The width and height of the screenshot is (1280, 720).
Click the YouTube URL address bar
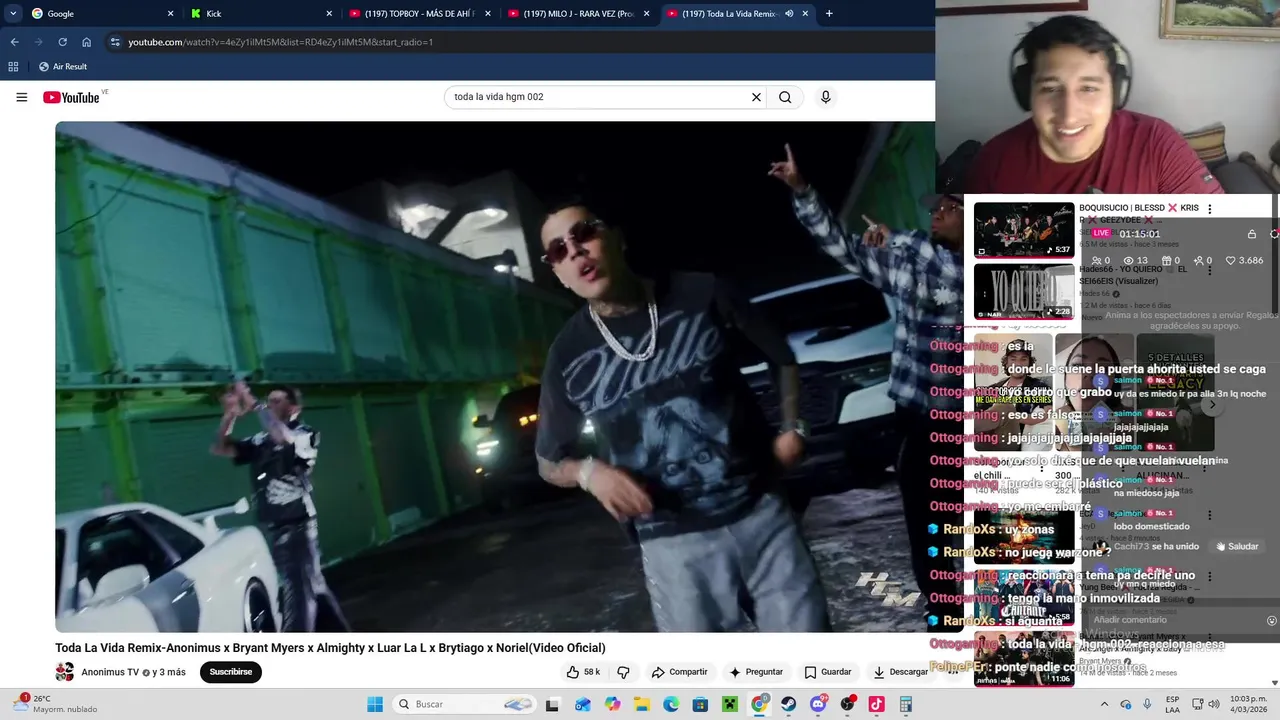520,42
